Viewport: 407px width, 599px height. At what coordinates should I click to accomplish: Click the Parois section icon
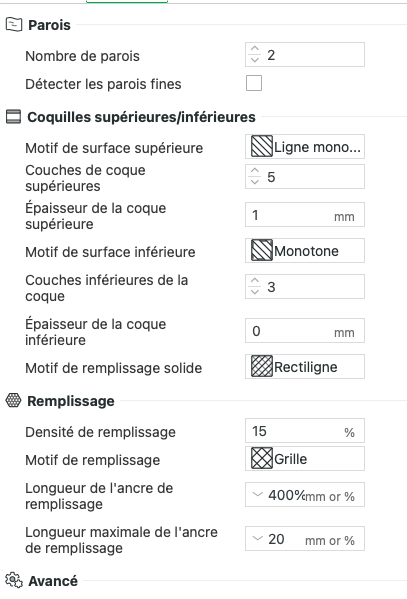point(14,25)
